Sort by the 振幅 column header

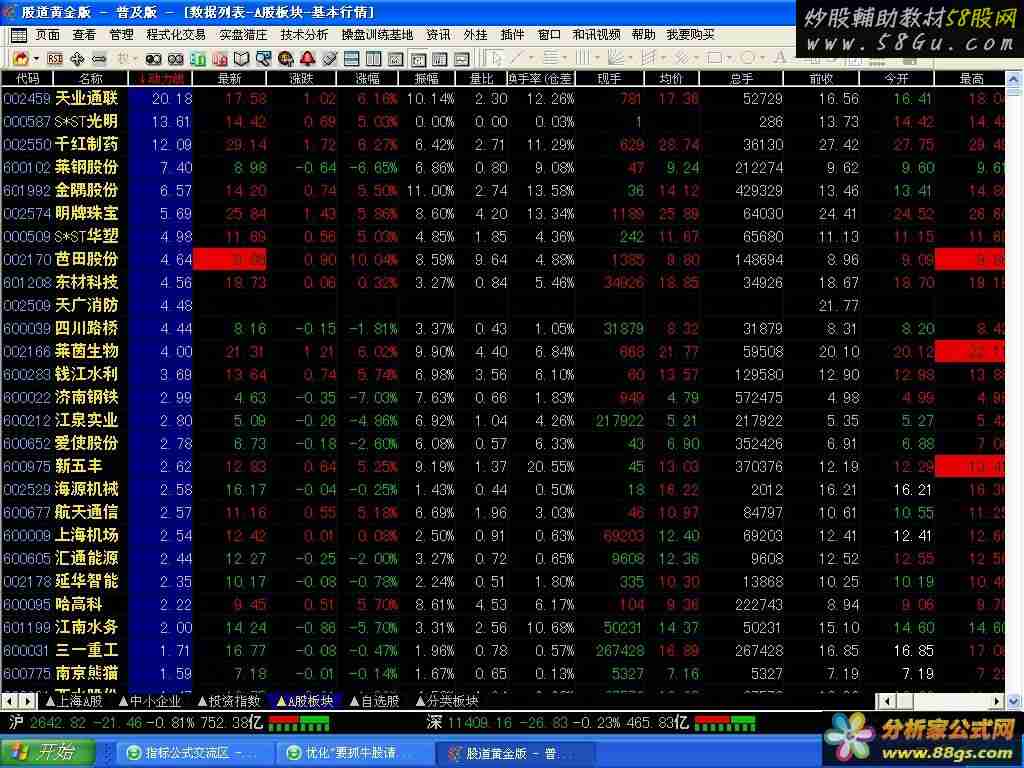(427, 78)
